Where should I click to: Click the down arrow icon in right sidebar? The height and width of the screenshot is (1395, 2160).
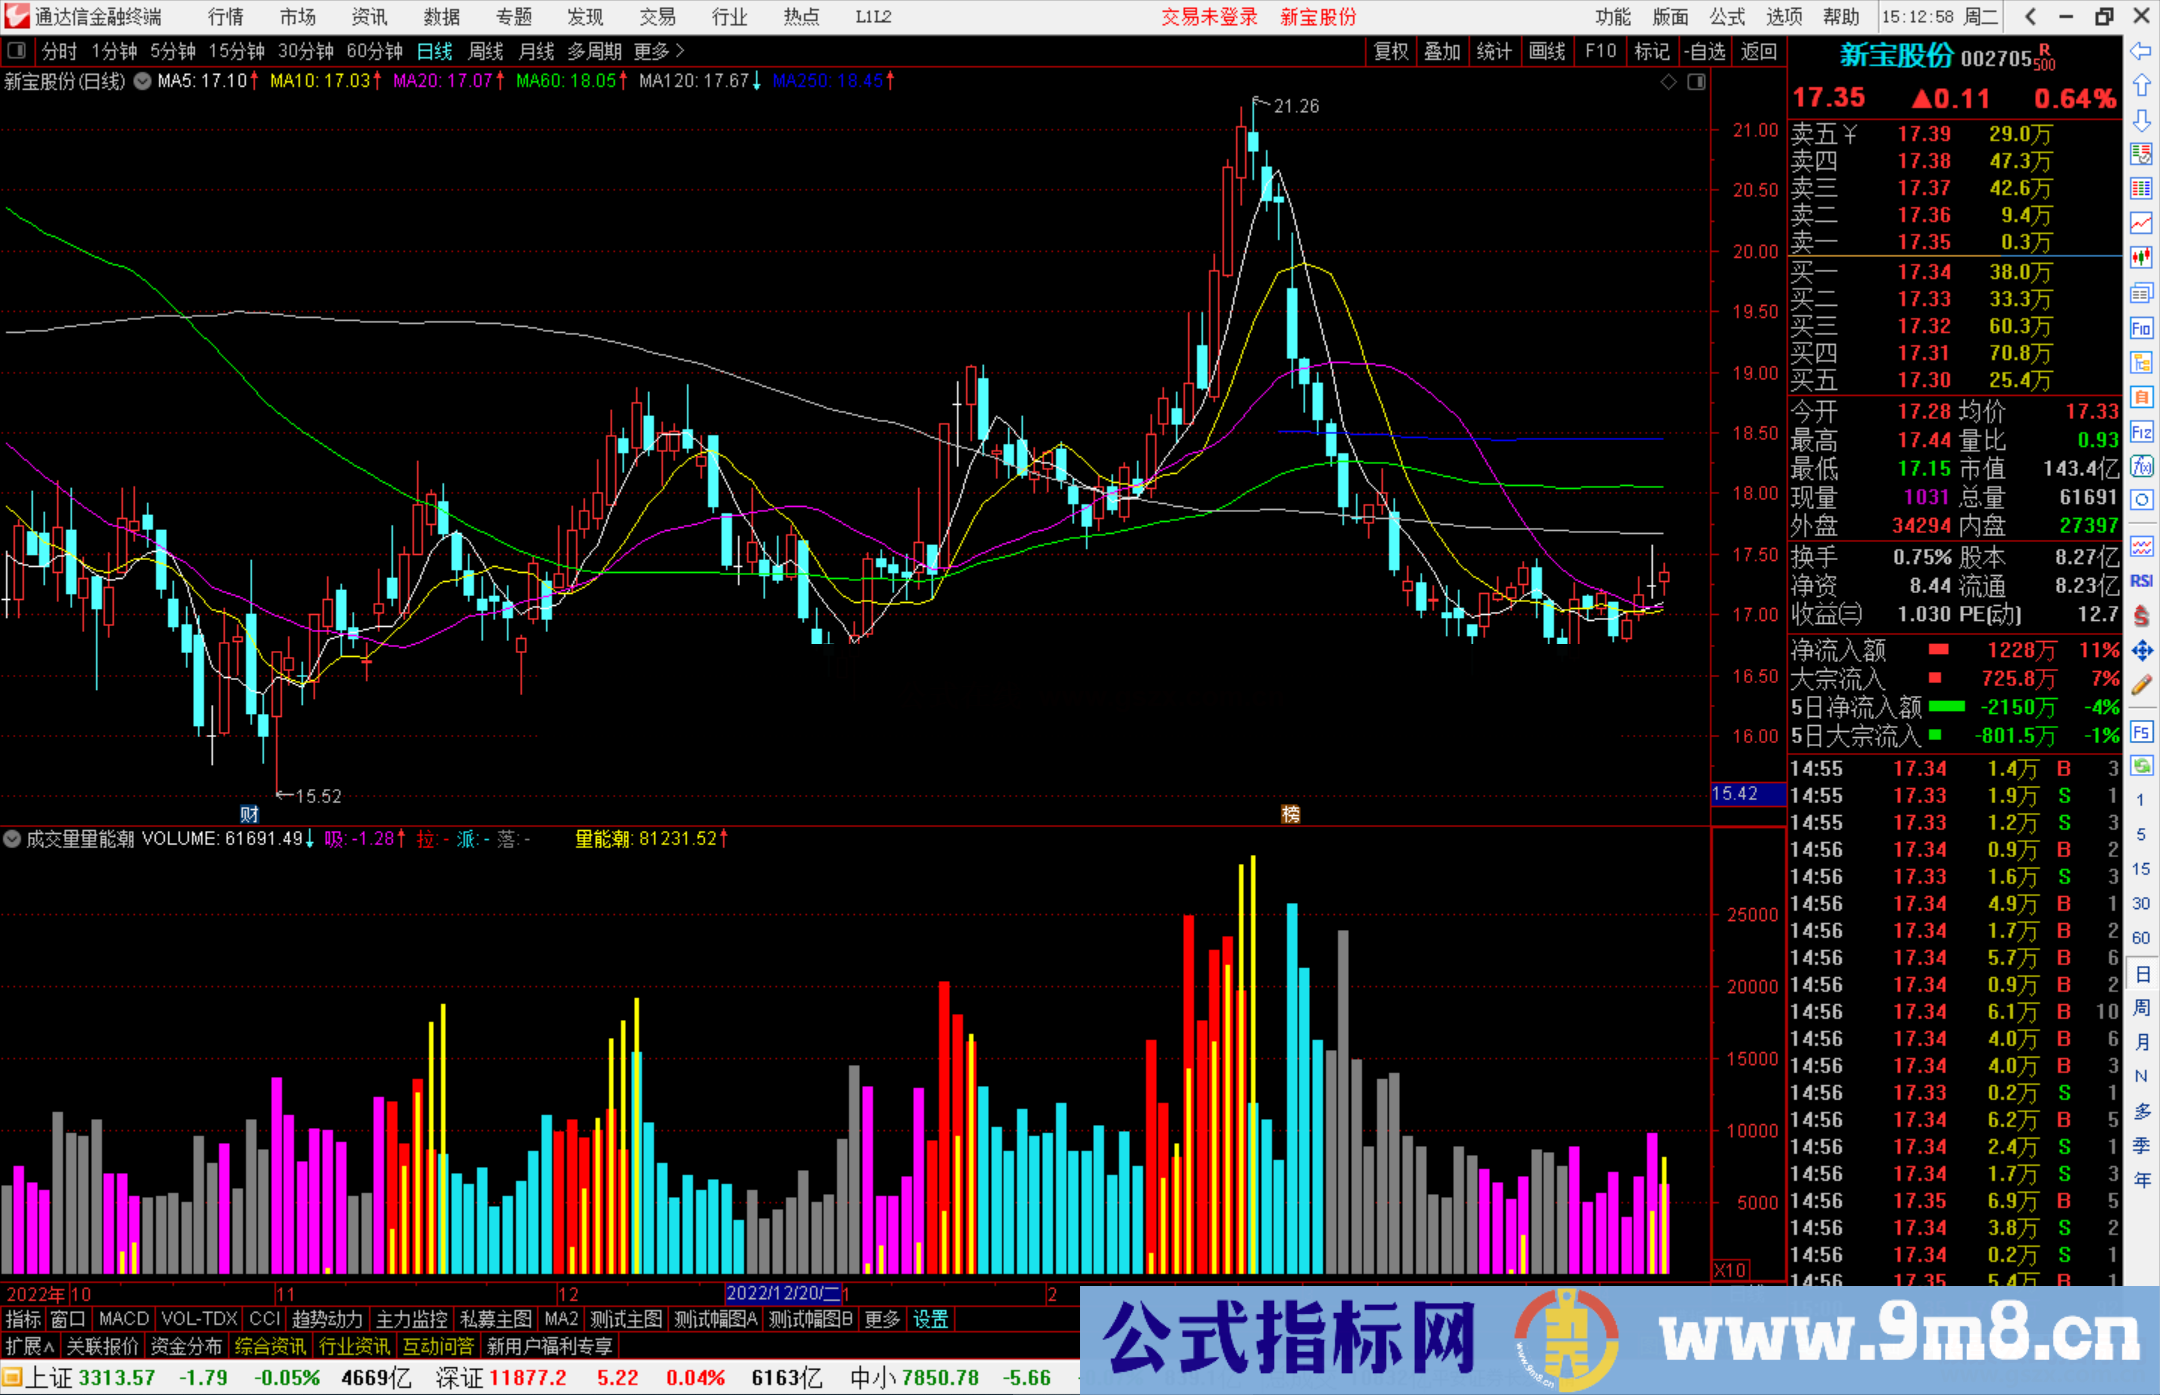pyautogui.click(x=2141, y=121)
